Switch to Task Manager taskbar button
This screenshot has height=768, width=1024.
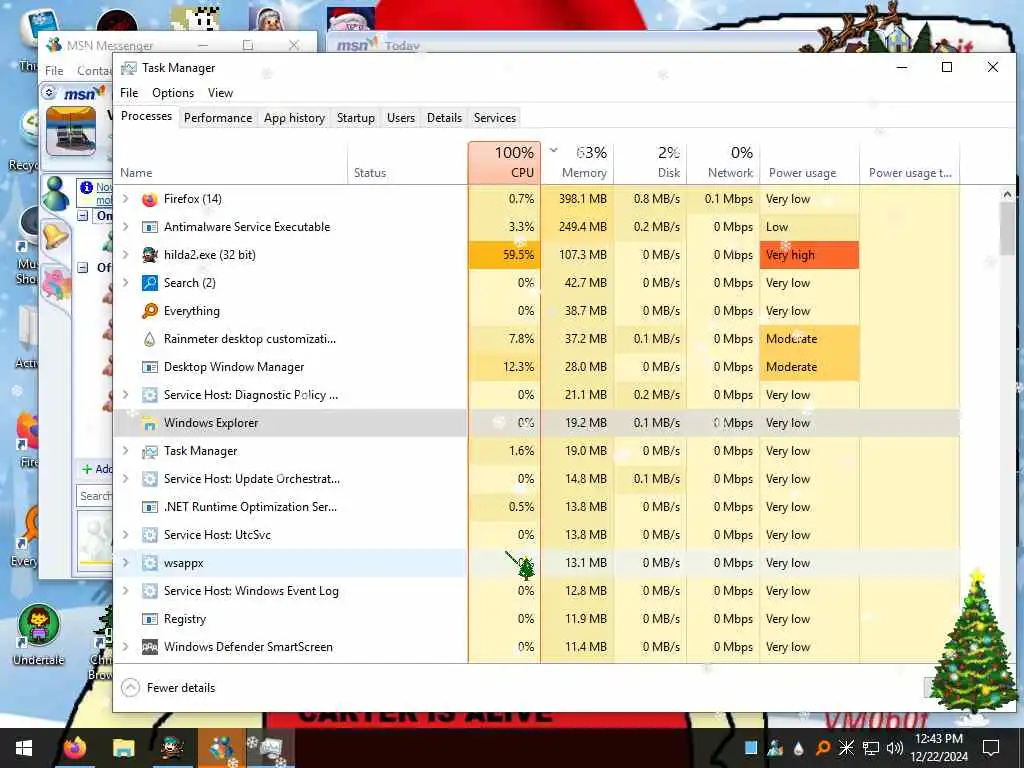270,748
